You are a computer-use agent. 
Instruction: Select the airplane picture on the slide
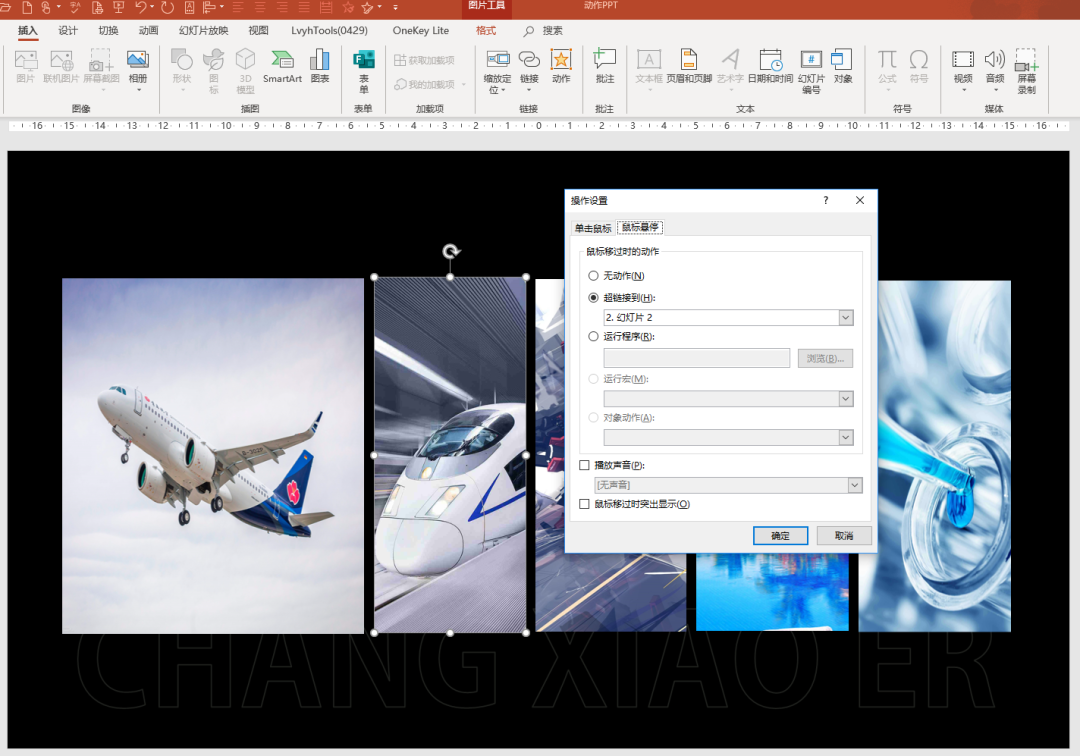pyautogui.click(x=213, y=456)
